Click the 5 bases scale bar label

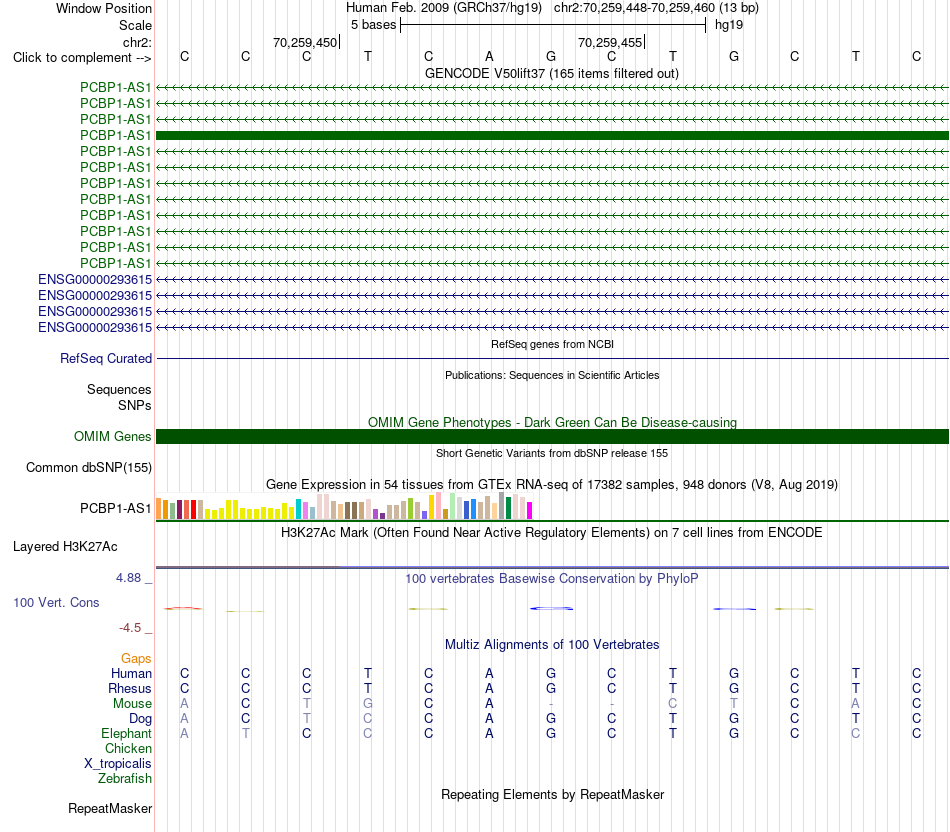(x=373, y=25)
